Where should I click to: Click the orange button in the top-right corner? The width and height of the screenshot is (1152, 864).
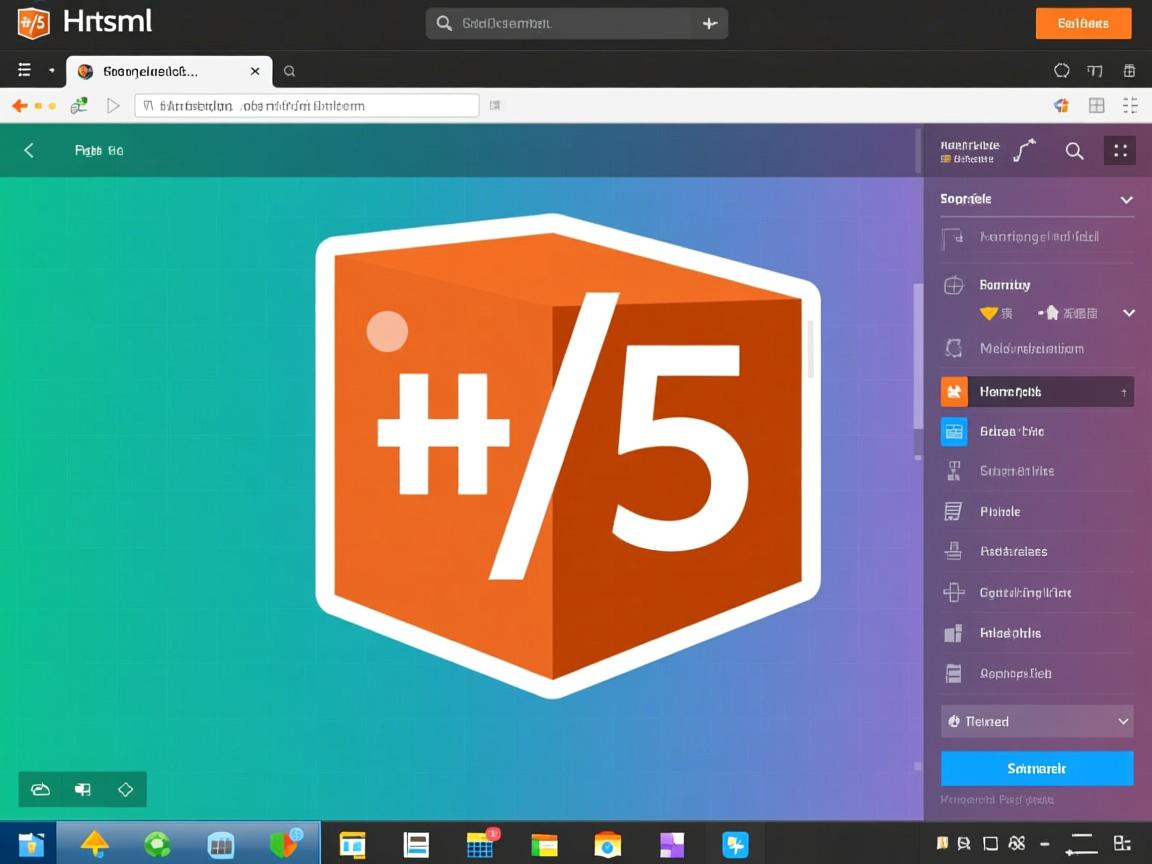click(1083, 22)
